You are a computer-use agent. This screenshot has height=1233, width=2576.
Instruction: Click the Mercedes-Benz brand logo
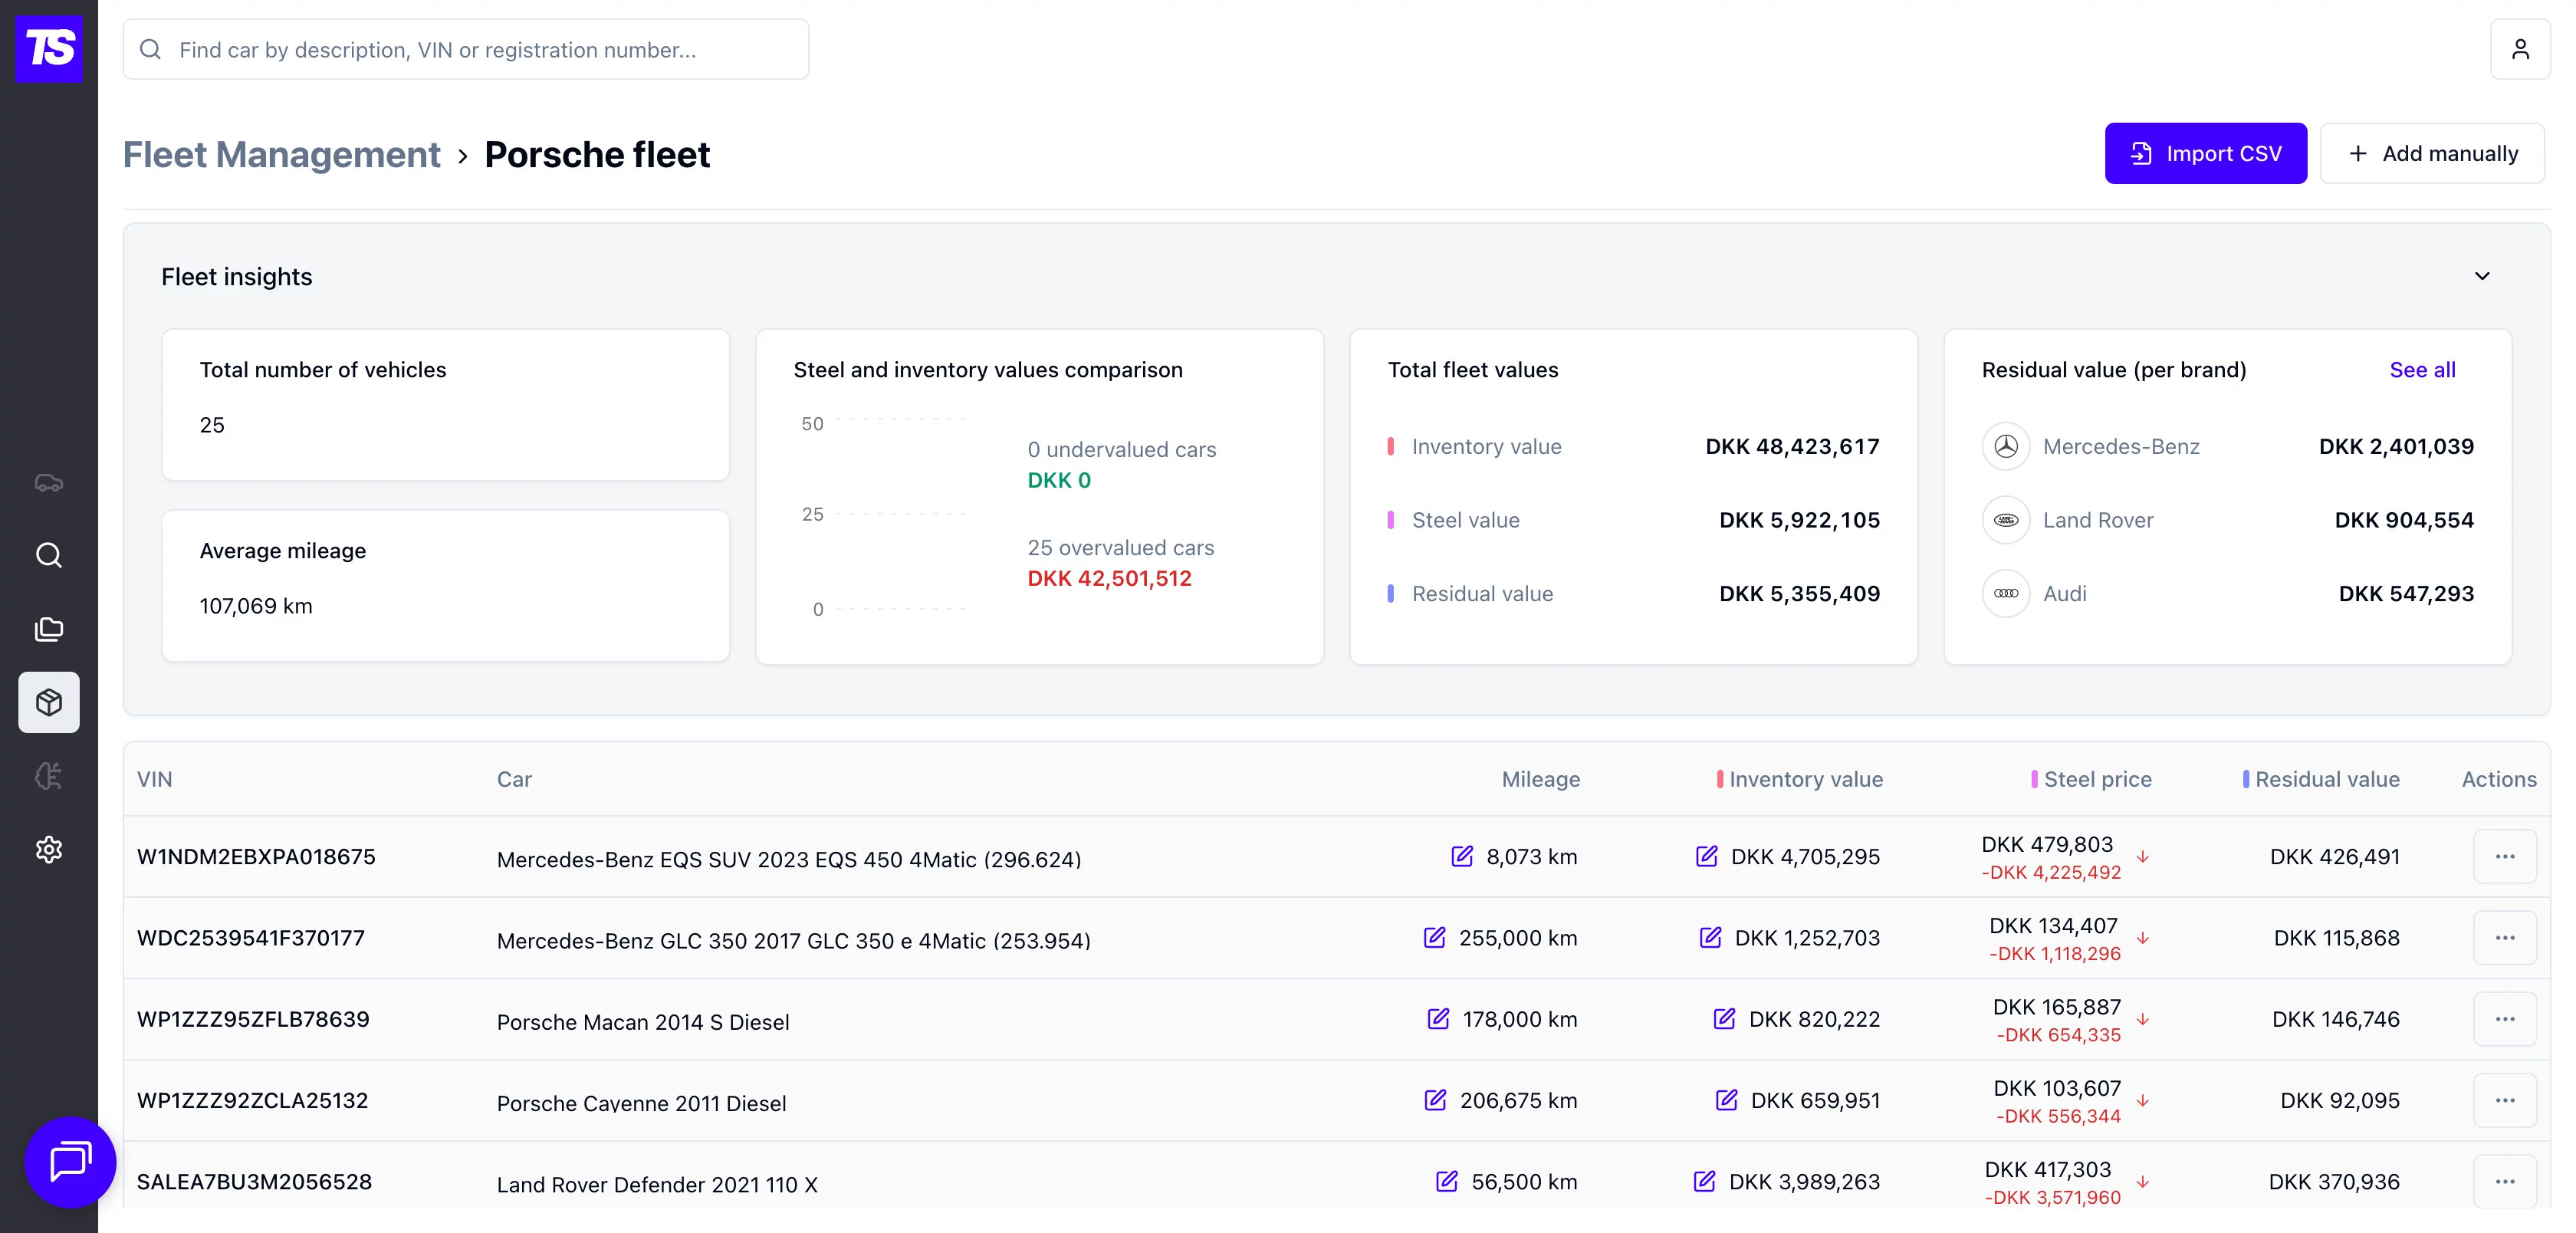click(2006, 446)
